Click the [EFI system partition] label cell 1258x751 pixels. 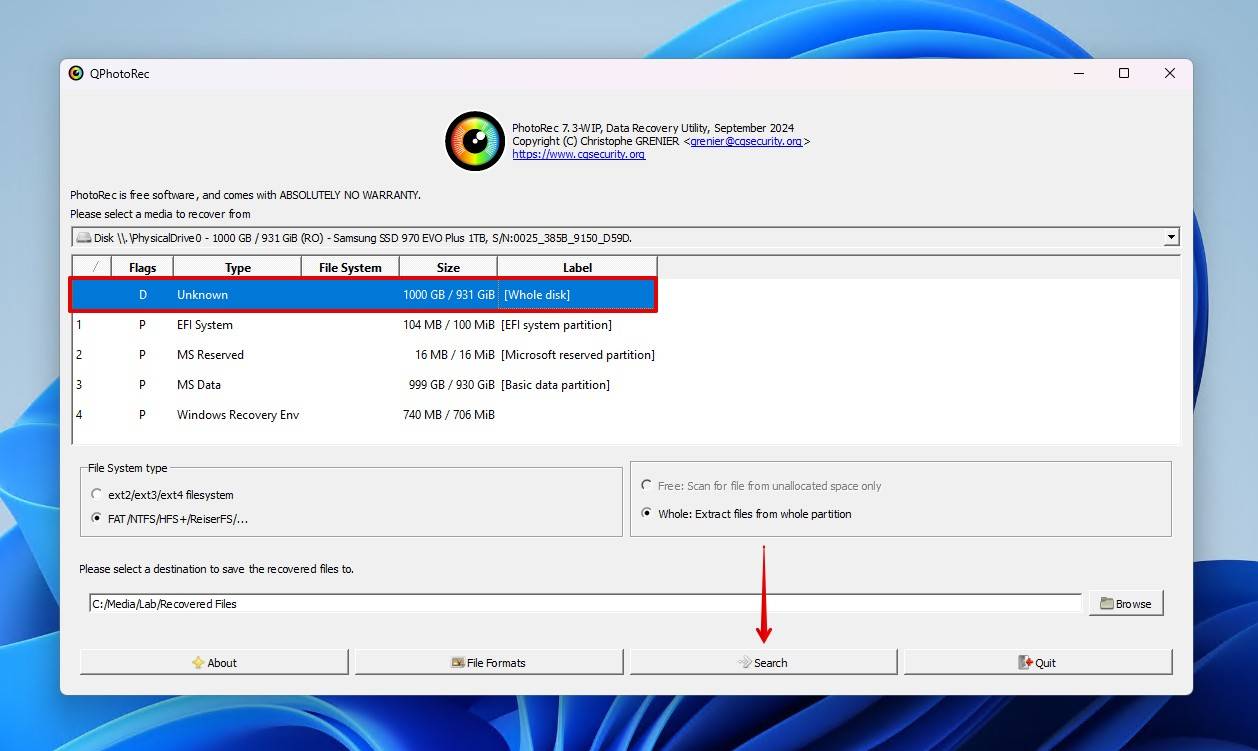point(556,324)
